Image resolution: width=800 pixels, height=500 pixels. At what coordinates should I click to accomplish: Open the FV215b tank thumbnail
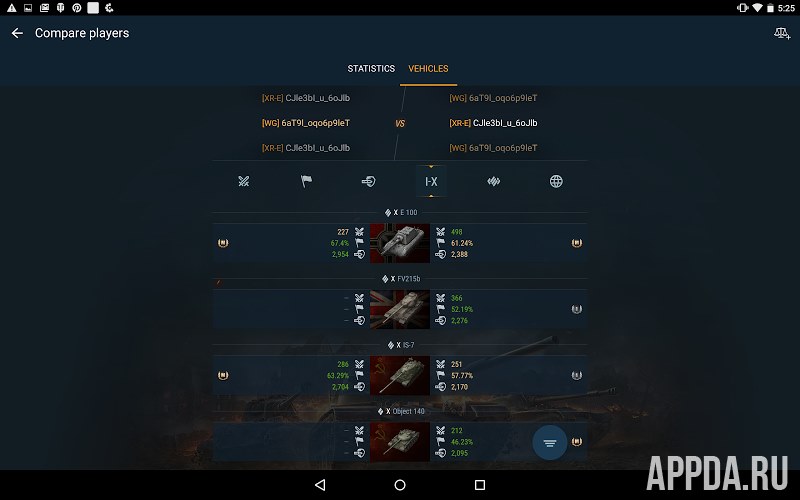(399, 310)
